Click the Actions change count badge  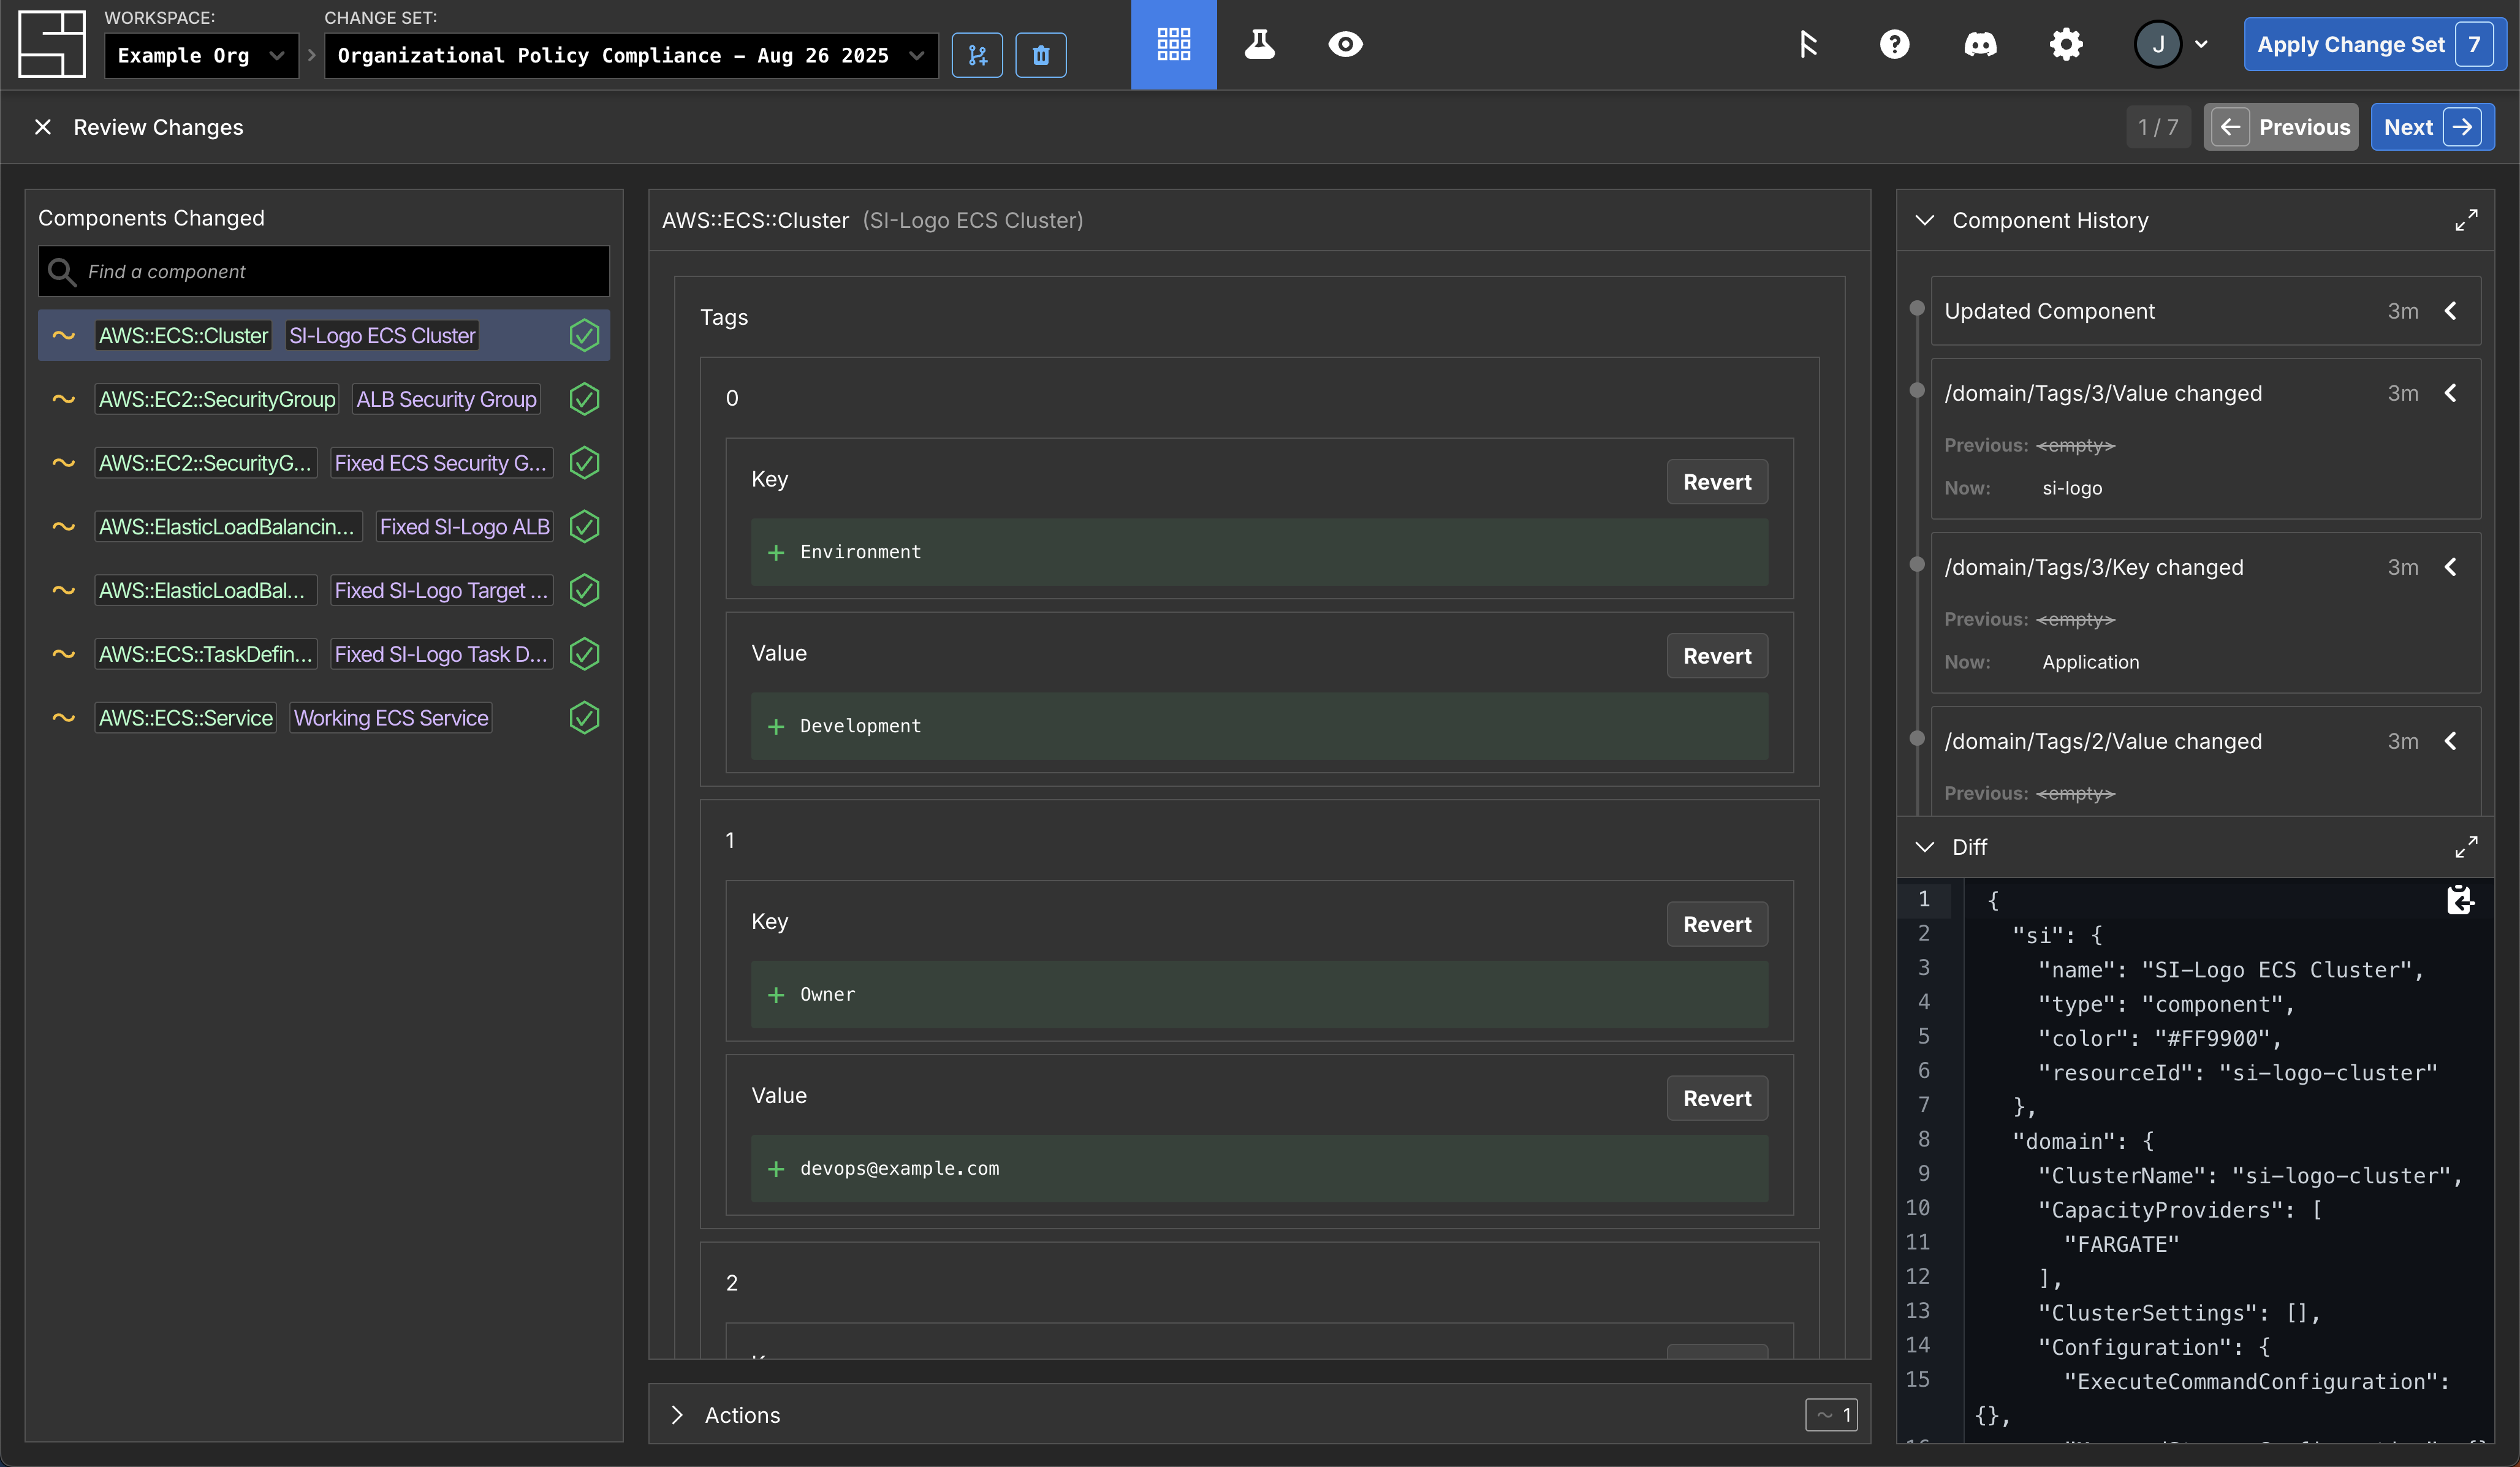point(1832,1415)
